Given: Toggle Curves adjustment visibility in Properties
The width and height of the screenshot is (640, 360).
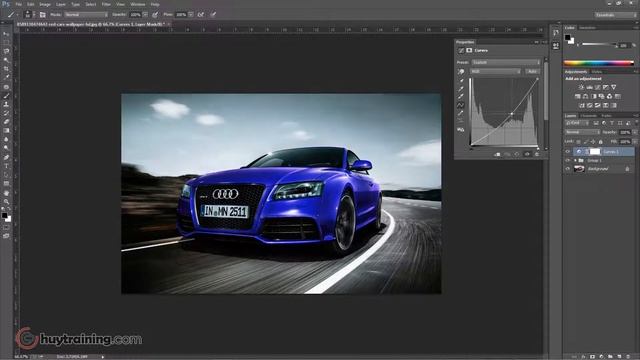Looking at the screenshot, I should pos(527,154).
